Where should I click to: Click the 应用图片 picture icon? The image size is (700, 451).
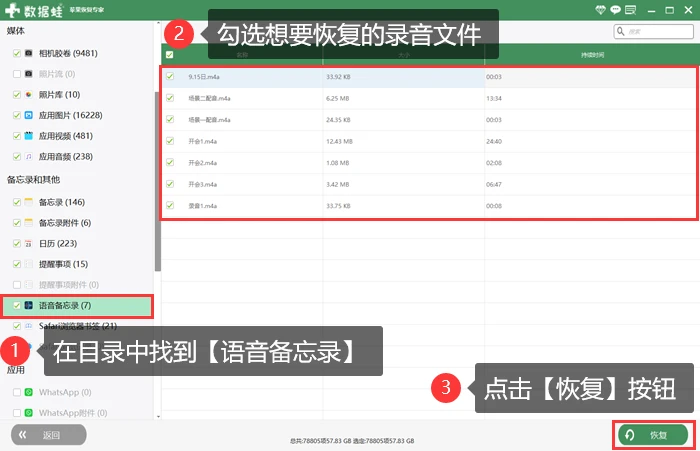tap(29, 115)
